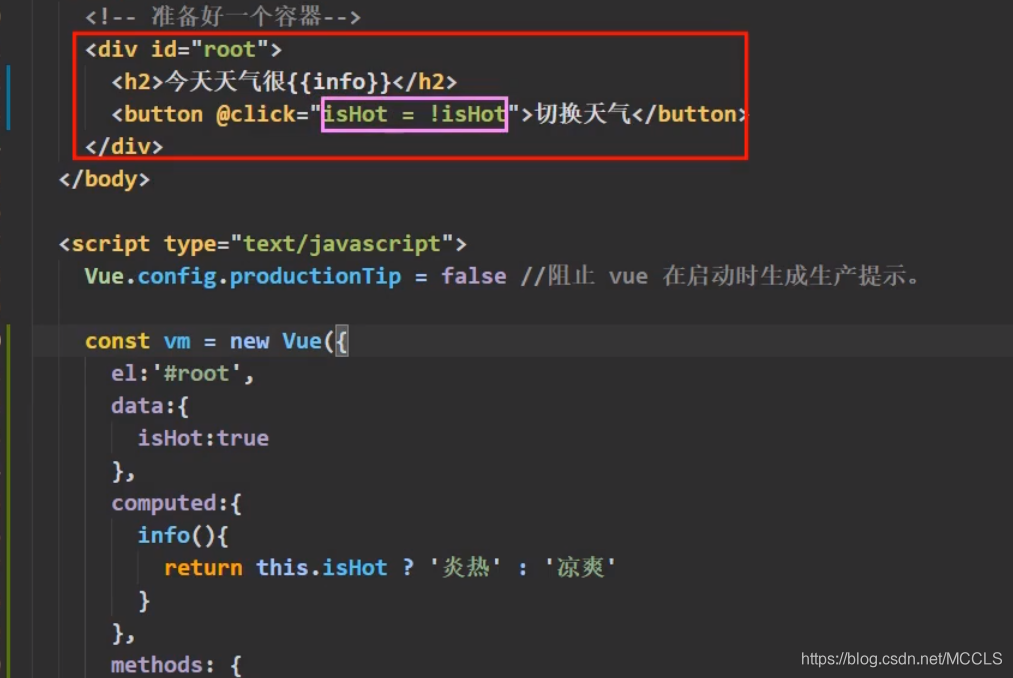Click the line const vm = new Vue({

216,341
